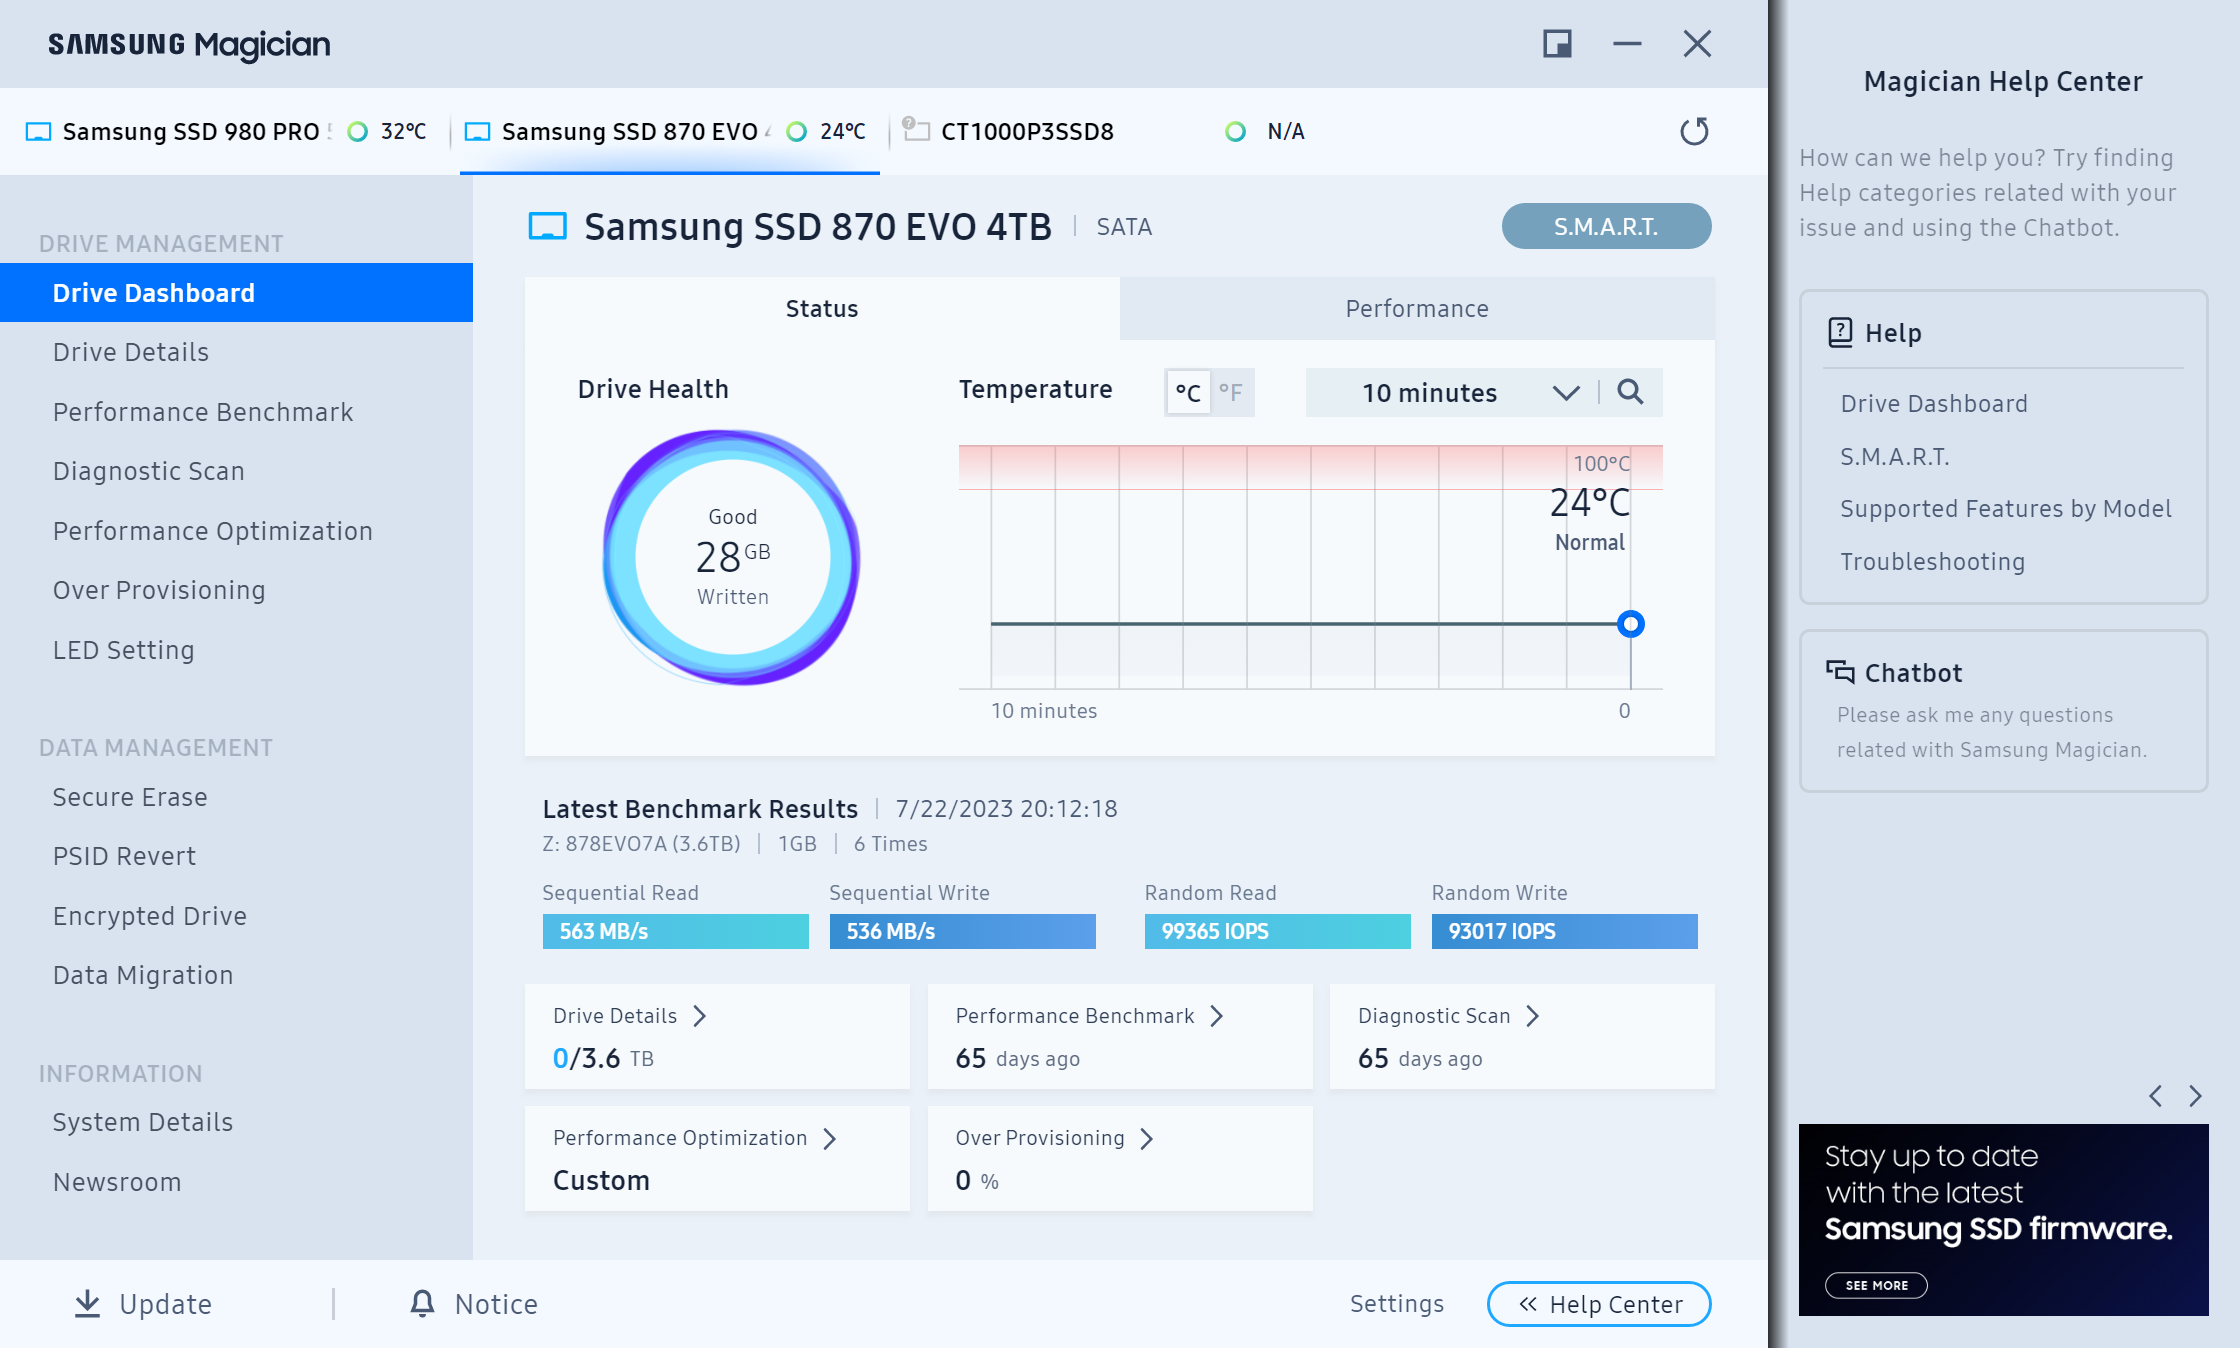Show previous help center banner
The height and width of the screenshot is (1348, 2240).
2156,1096
